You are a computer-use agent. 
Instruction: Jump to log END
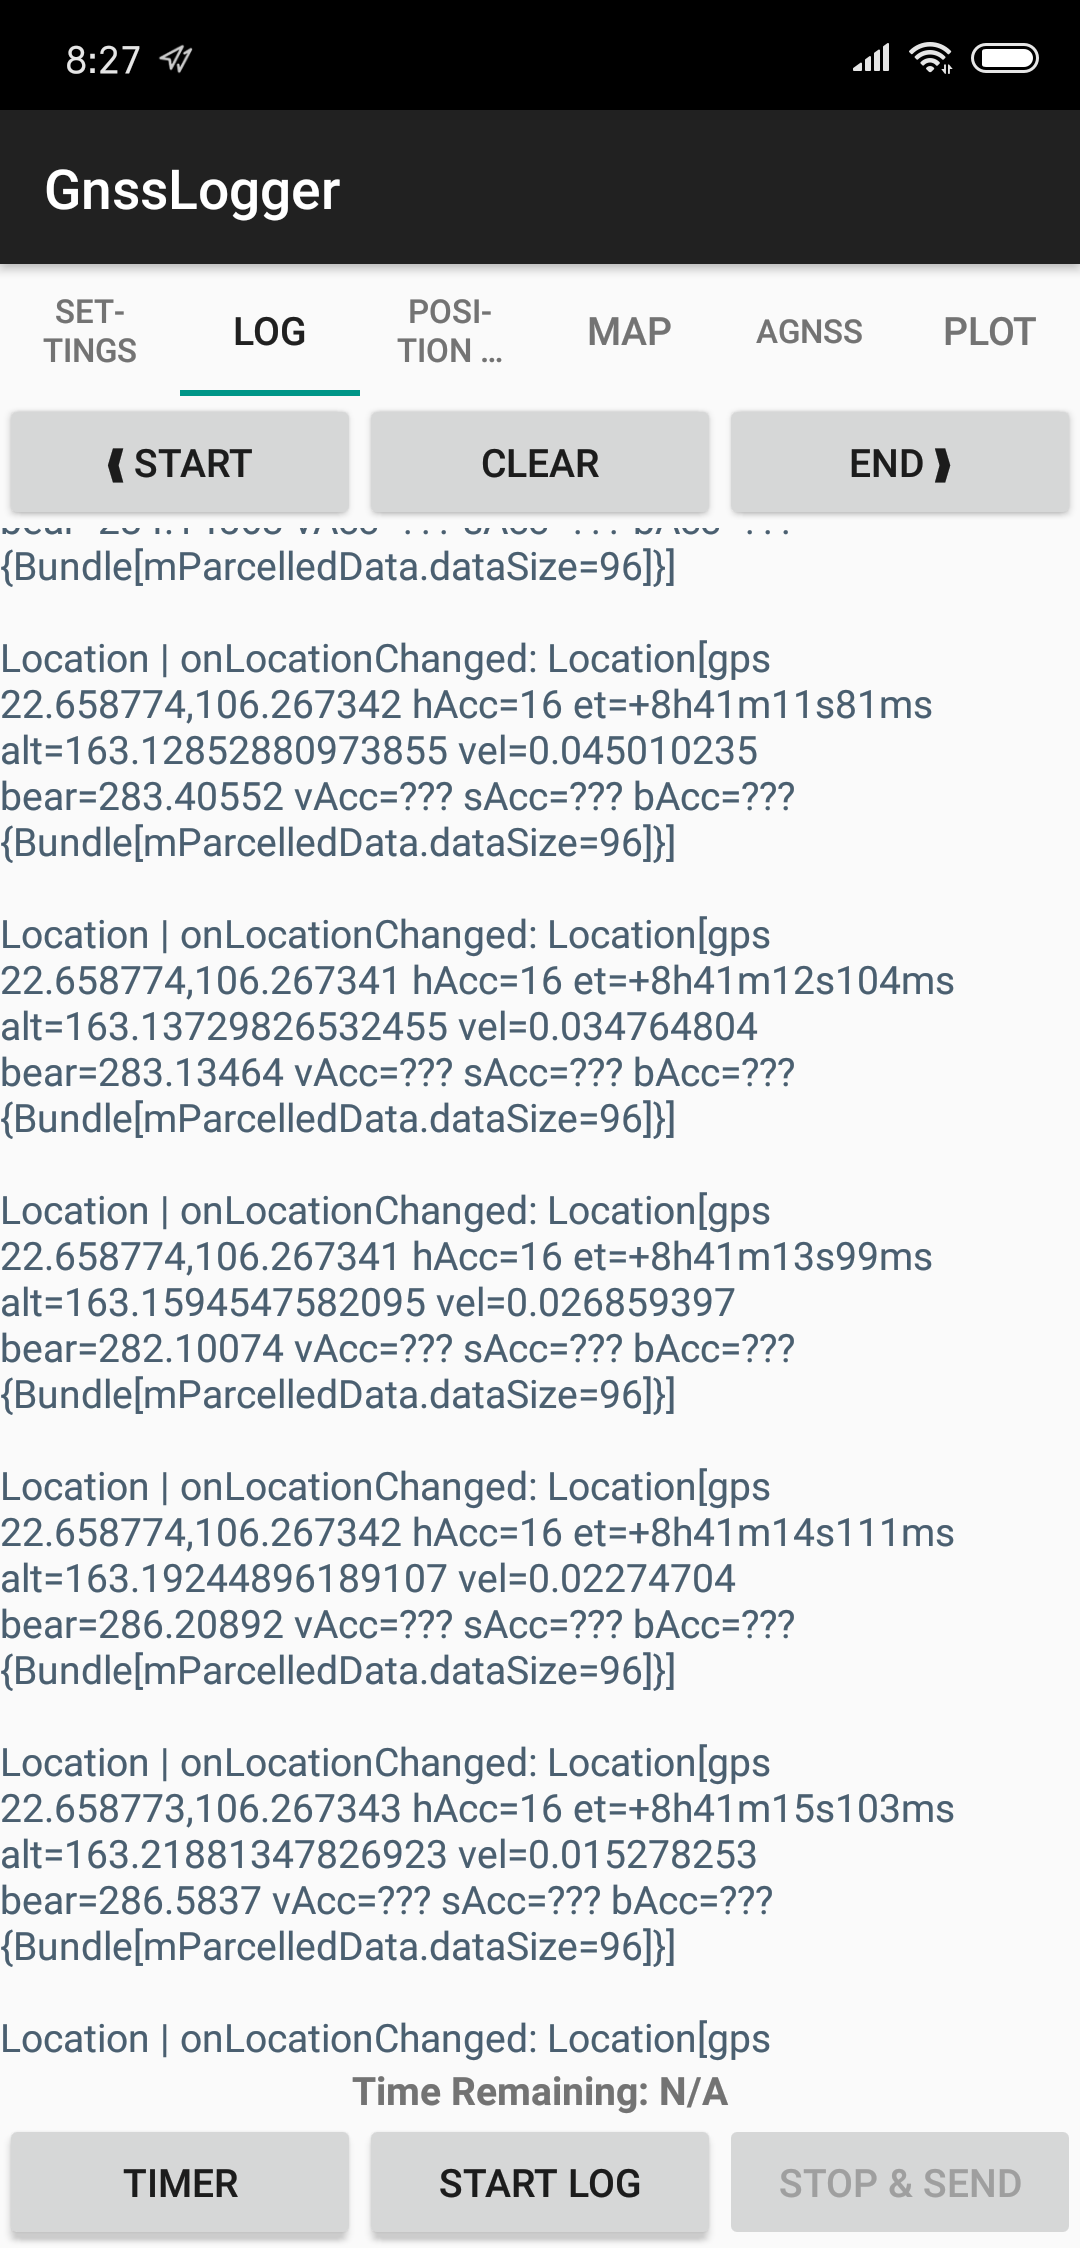pos(900,463)
